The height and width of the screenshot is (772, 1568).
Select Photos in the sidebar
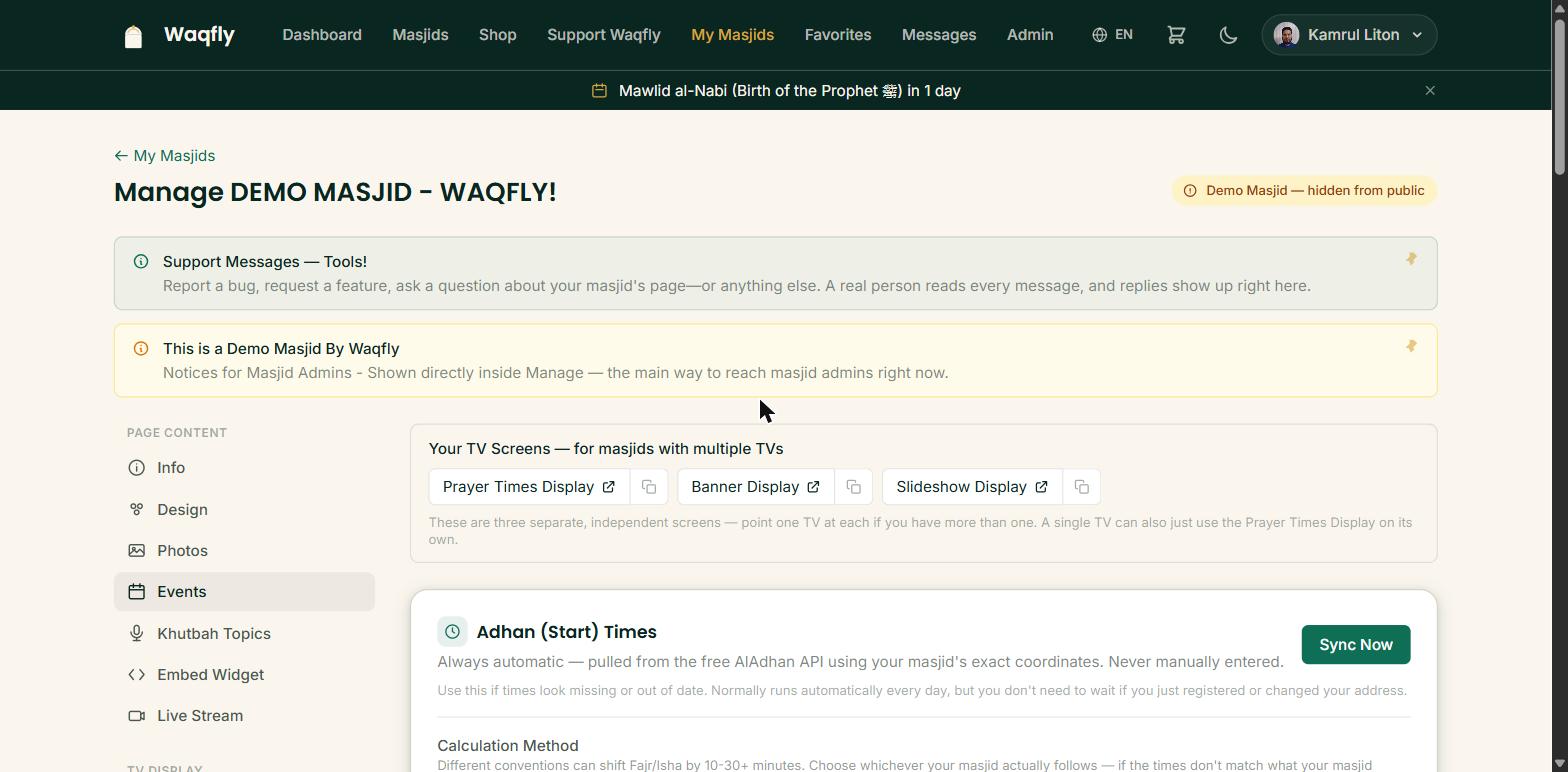coord(244,551)
